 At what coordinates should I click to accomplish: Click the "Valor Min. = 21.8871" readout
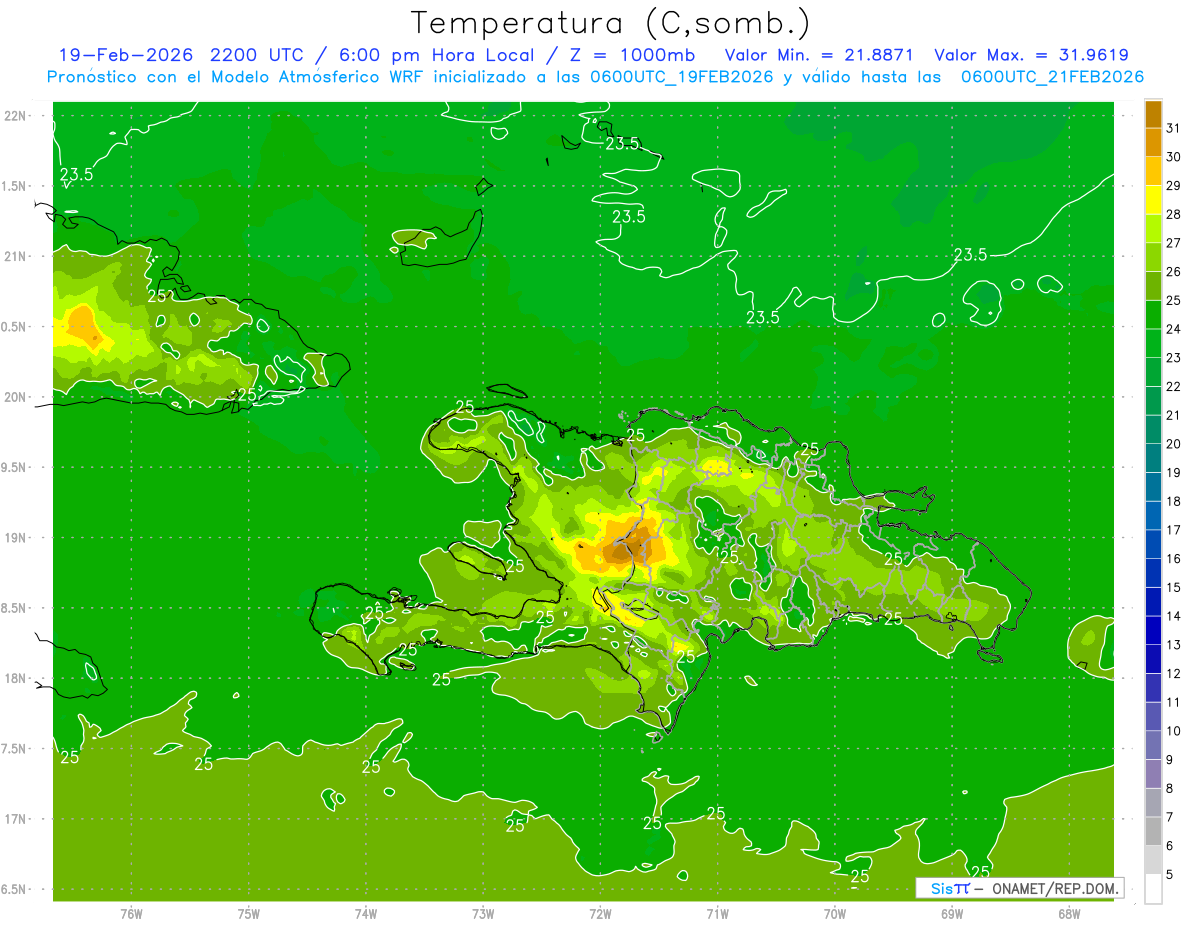click(819, 55)
